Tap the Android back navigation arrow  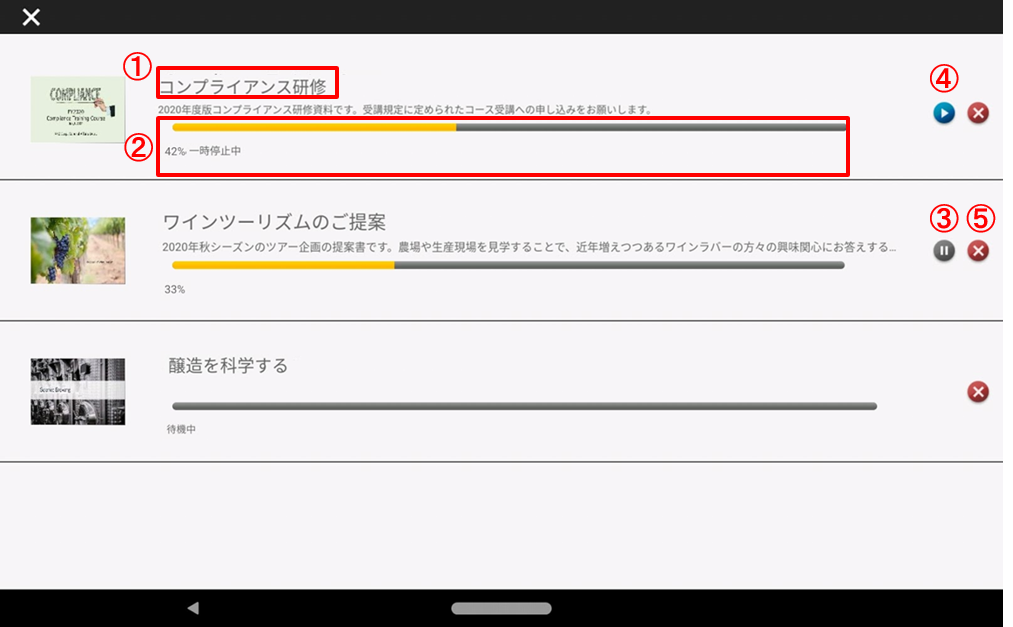193,608
